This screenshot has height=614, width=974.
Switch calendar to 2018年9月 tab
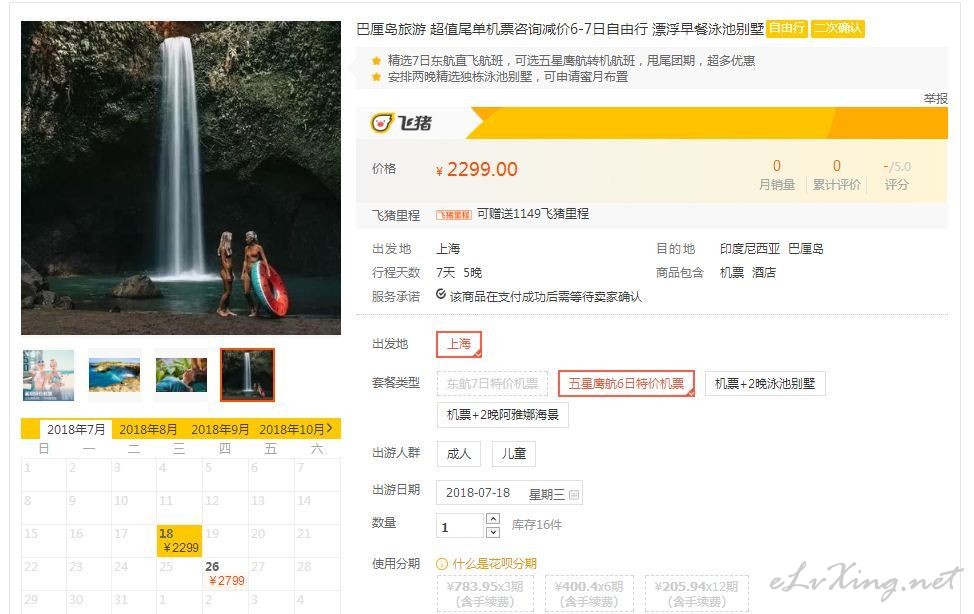pos(220,429)
